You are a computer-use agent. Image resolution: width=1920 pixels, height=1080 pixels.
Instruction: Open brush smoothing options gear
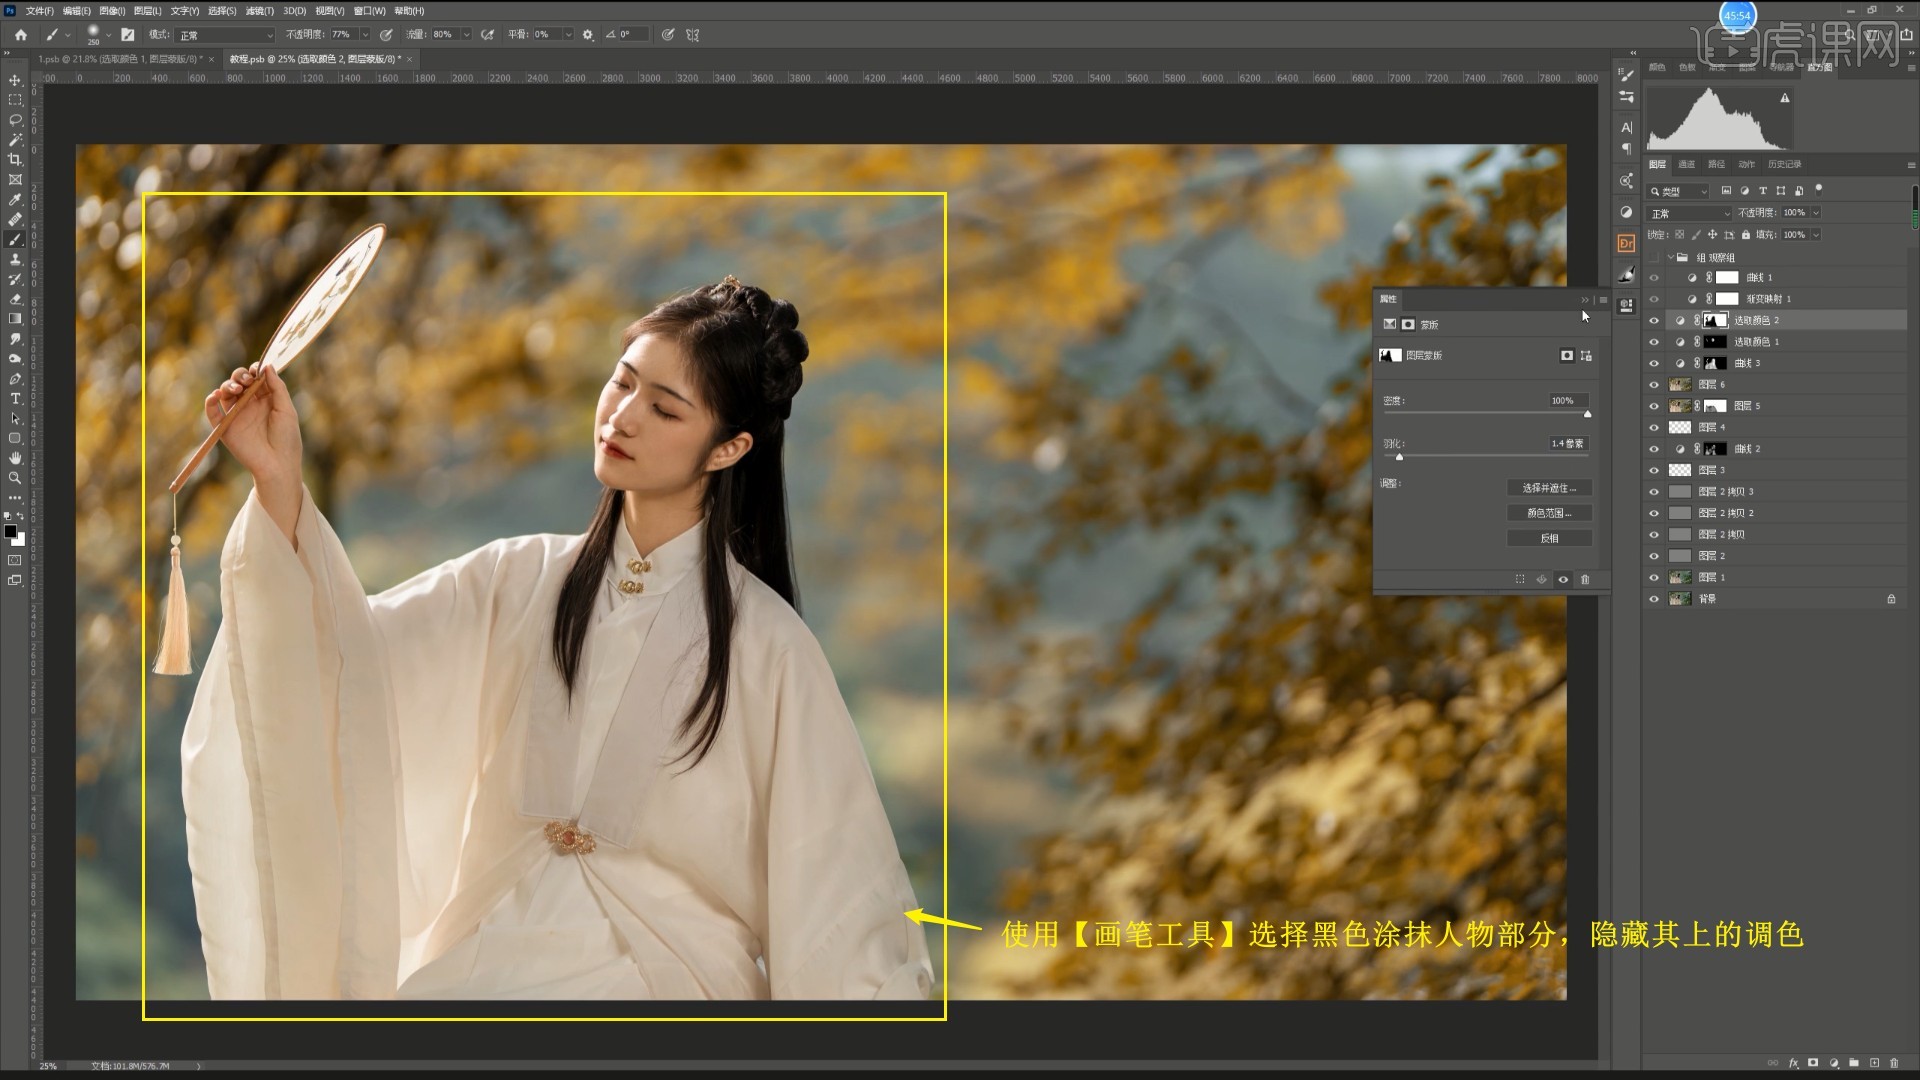[588, 34]
